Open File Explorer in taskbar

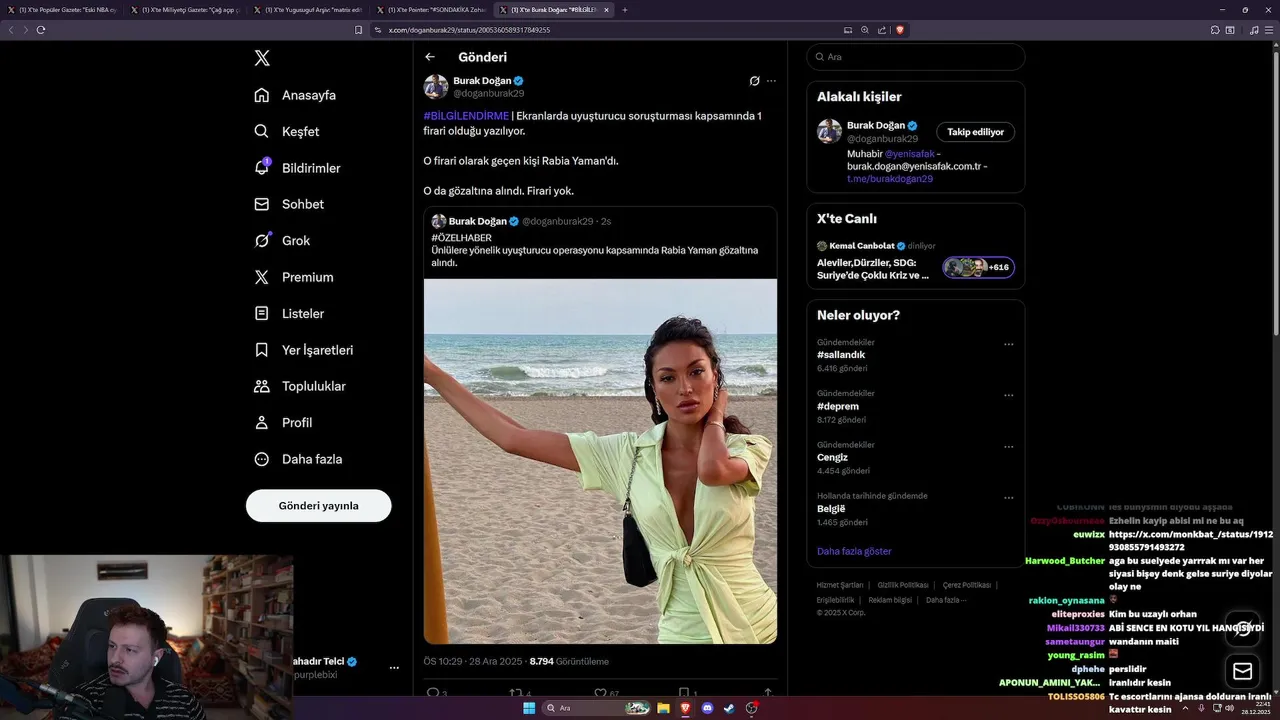coord(663,708)
